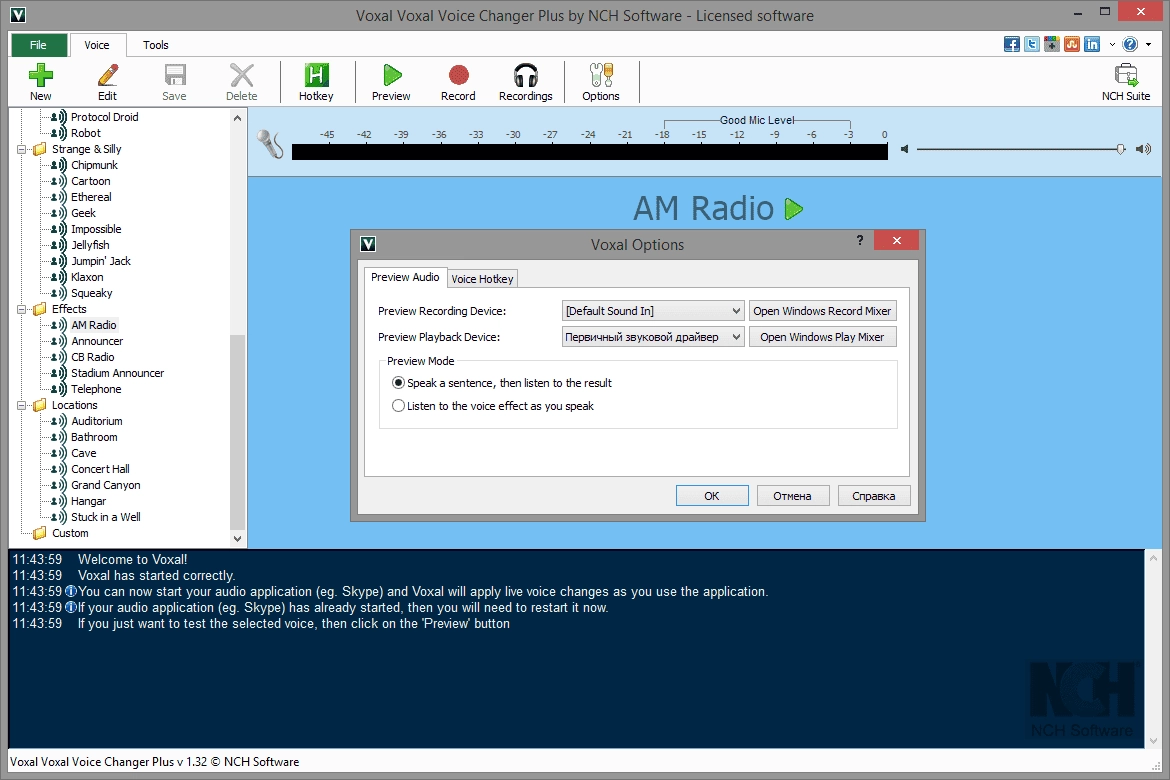This screenshot has height=780, width=1170.
Task: Click the New voice plus icon
Action: coord(40,75)
